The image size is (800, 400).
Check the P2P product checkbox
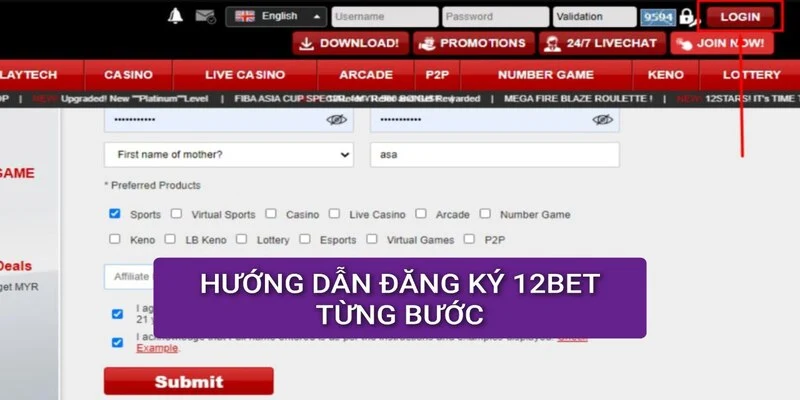[x=469, y=239]
